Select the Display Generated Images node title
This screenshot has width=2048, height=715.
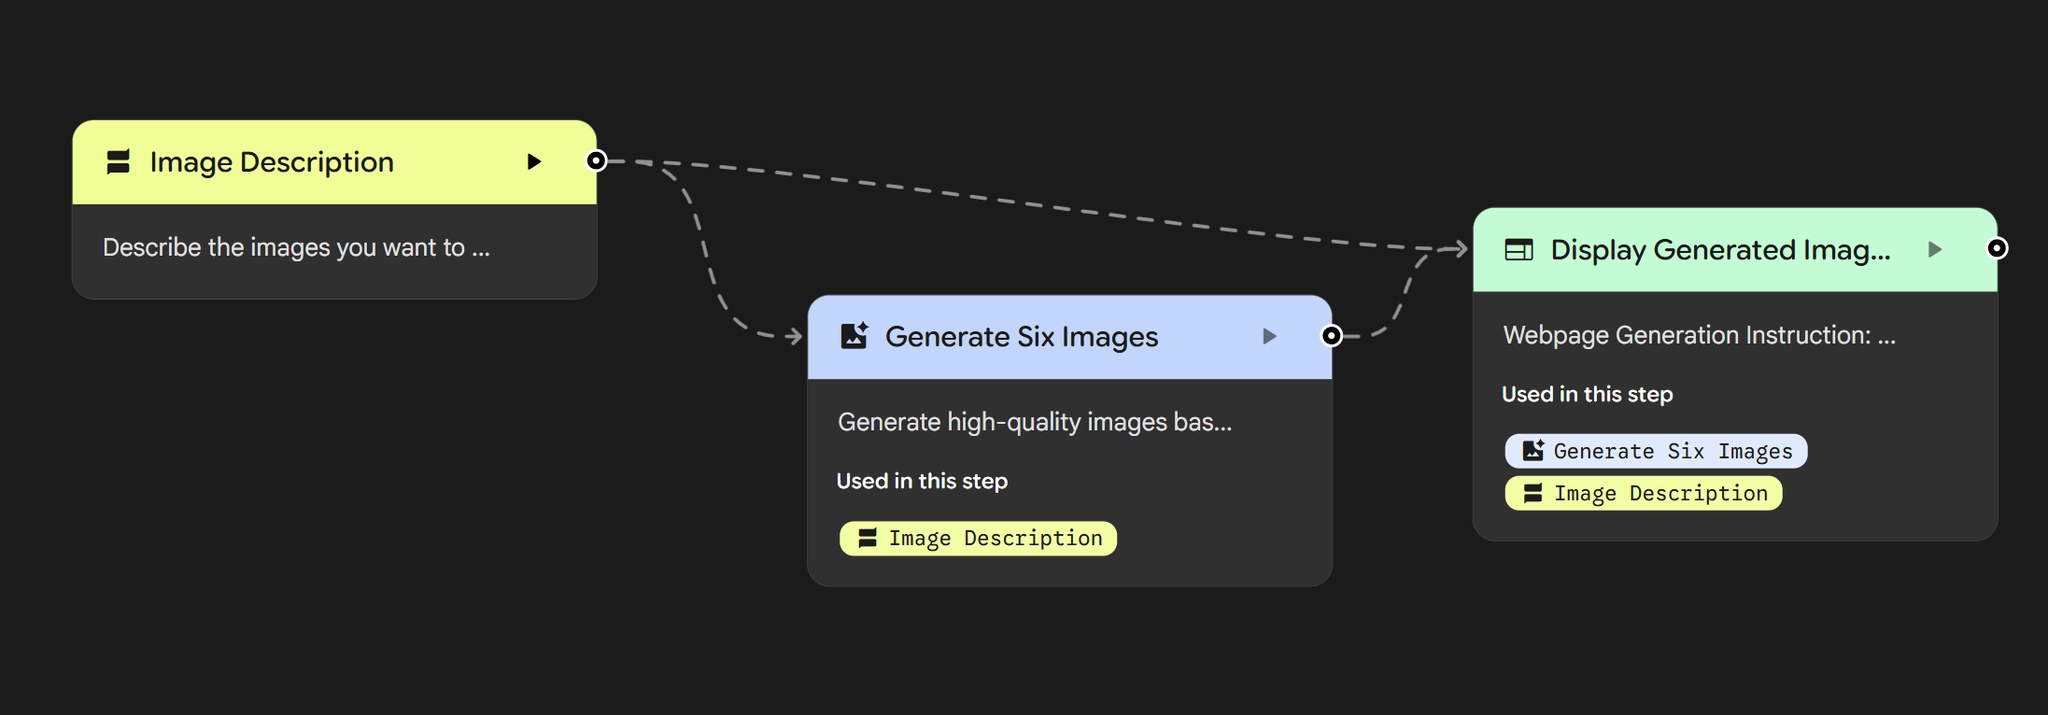(x=1720, y=250)
